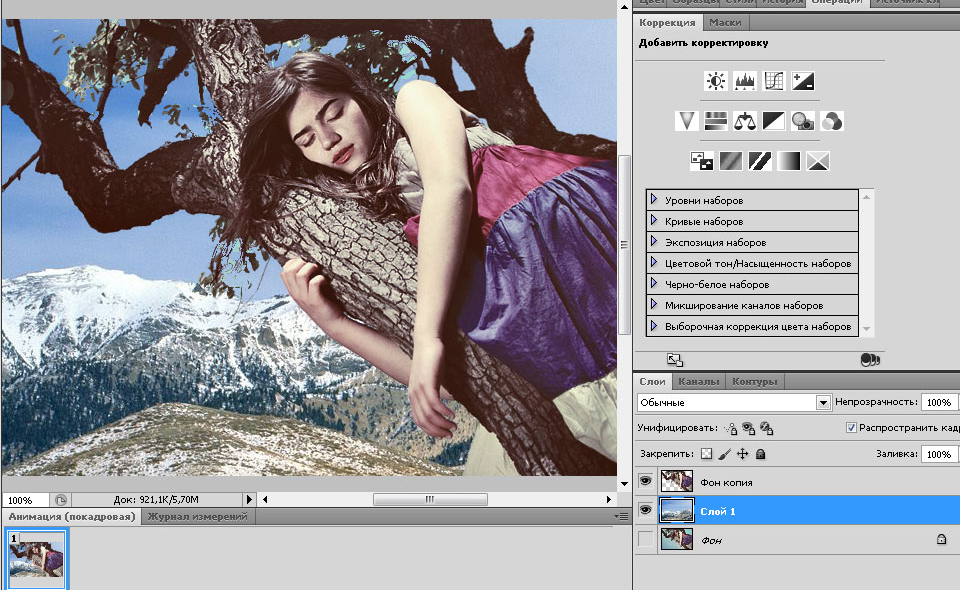The width and height of the screenshot is (960, 590).
Task: Toggle clip-to-layer icon in Adjustments panel
Action: pos(869,360)
